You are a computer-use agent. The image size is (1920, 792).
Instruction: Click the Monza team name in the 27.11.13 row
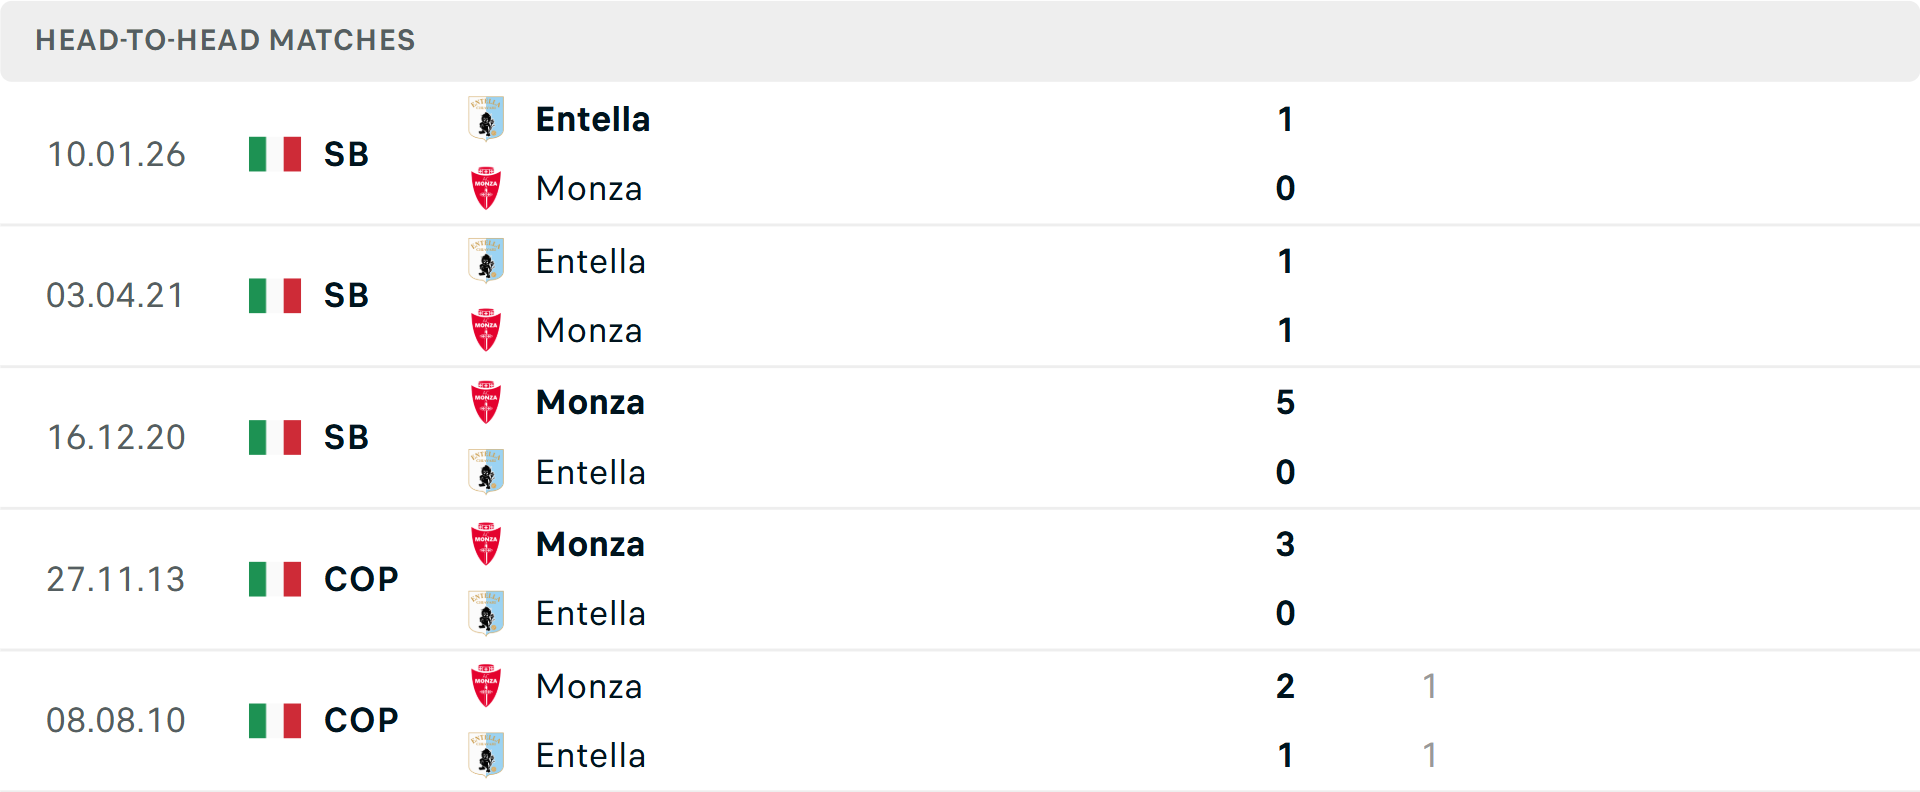(x=590, y=544)
